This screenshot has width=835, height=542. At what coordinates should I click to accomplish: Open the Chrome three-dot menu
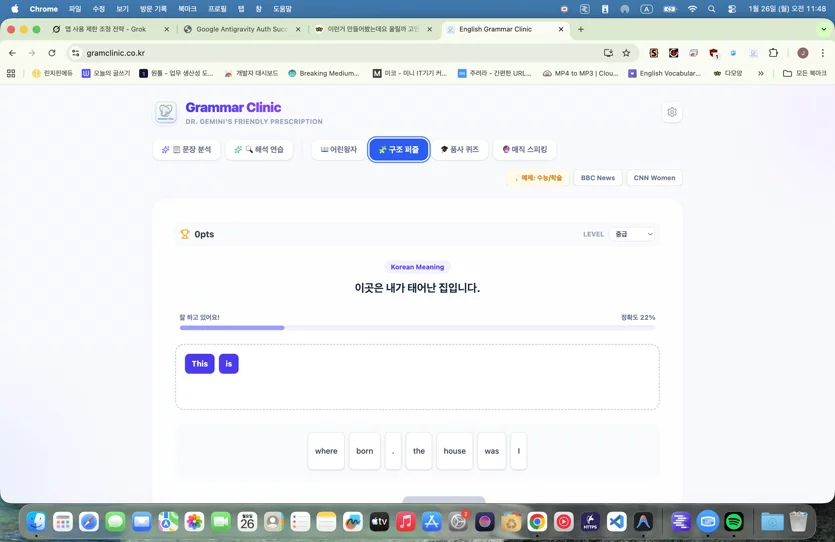tap(823, 53)
